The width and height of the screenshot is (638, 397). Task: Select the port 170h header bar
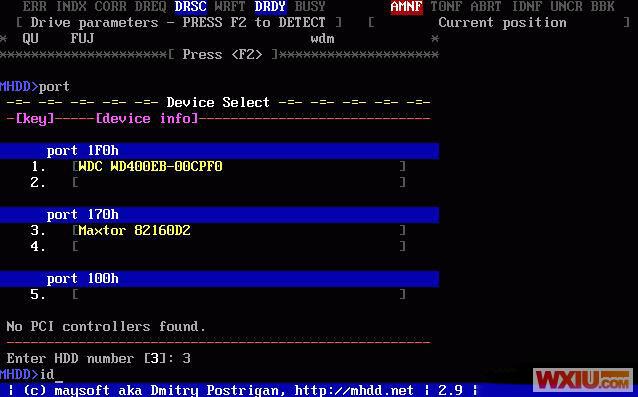[219, 215]
